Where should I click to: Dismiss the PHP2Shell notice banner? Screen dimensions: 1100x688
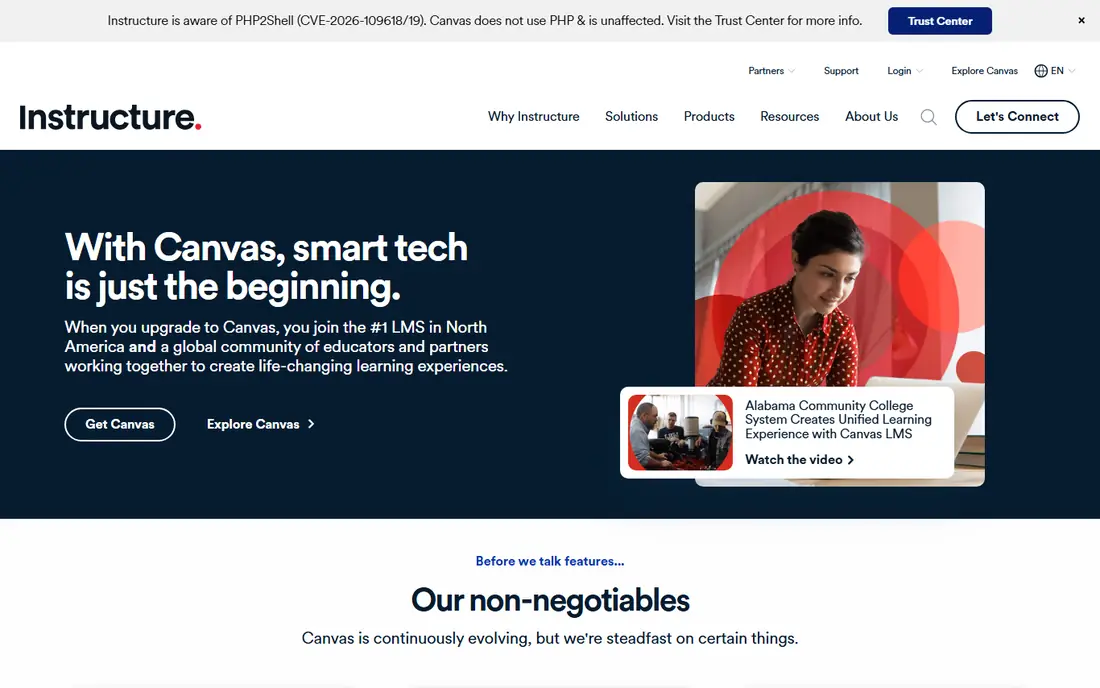coord(1081,20)
